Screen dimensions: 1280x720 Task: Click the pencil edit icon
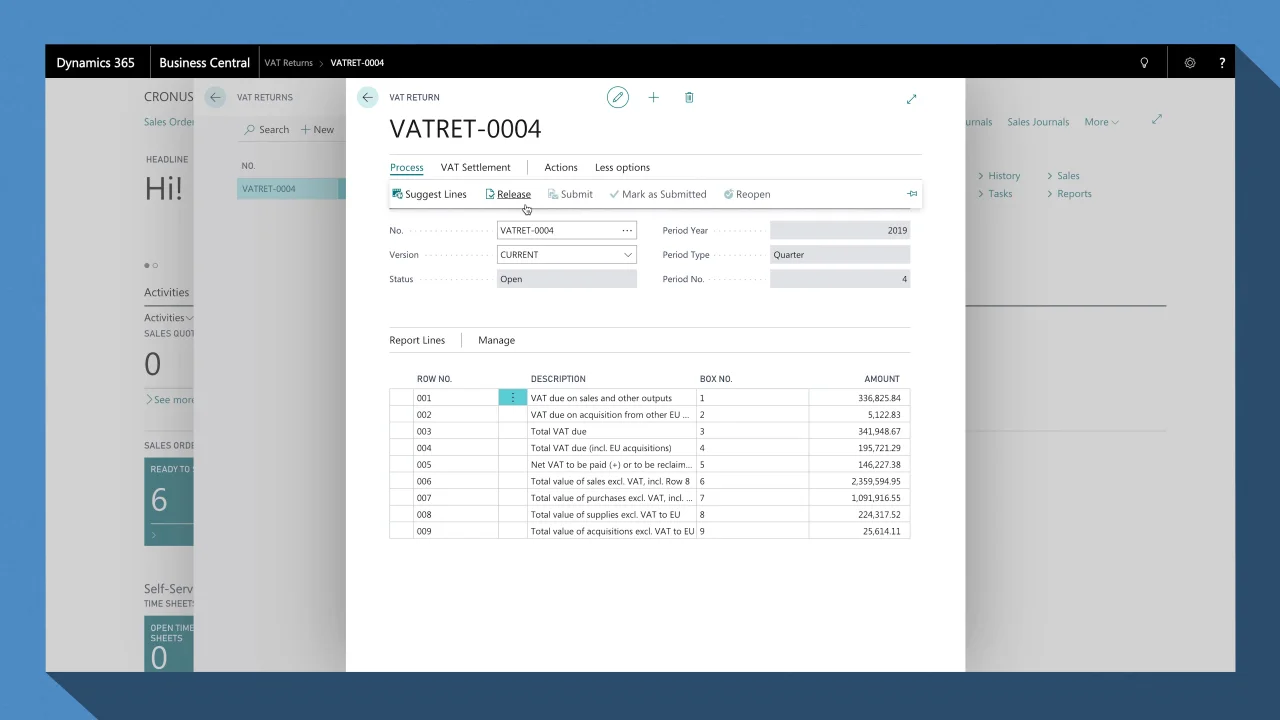618,97
